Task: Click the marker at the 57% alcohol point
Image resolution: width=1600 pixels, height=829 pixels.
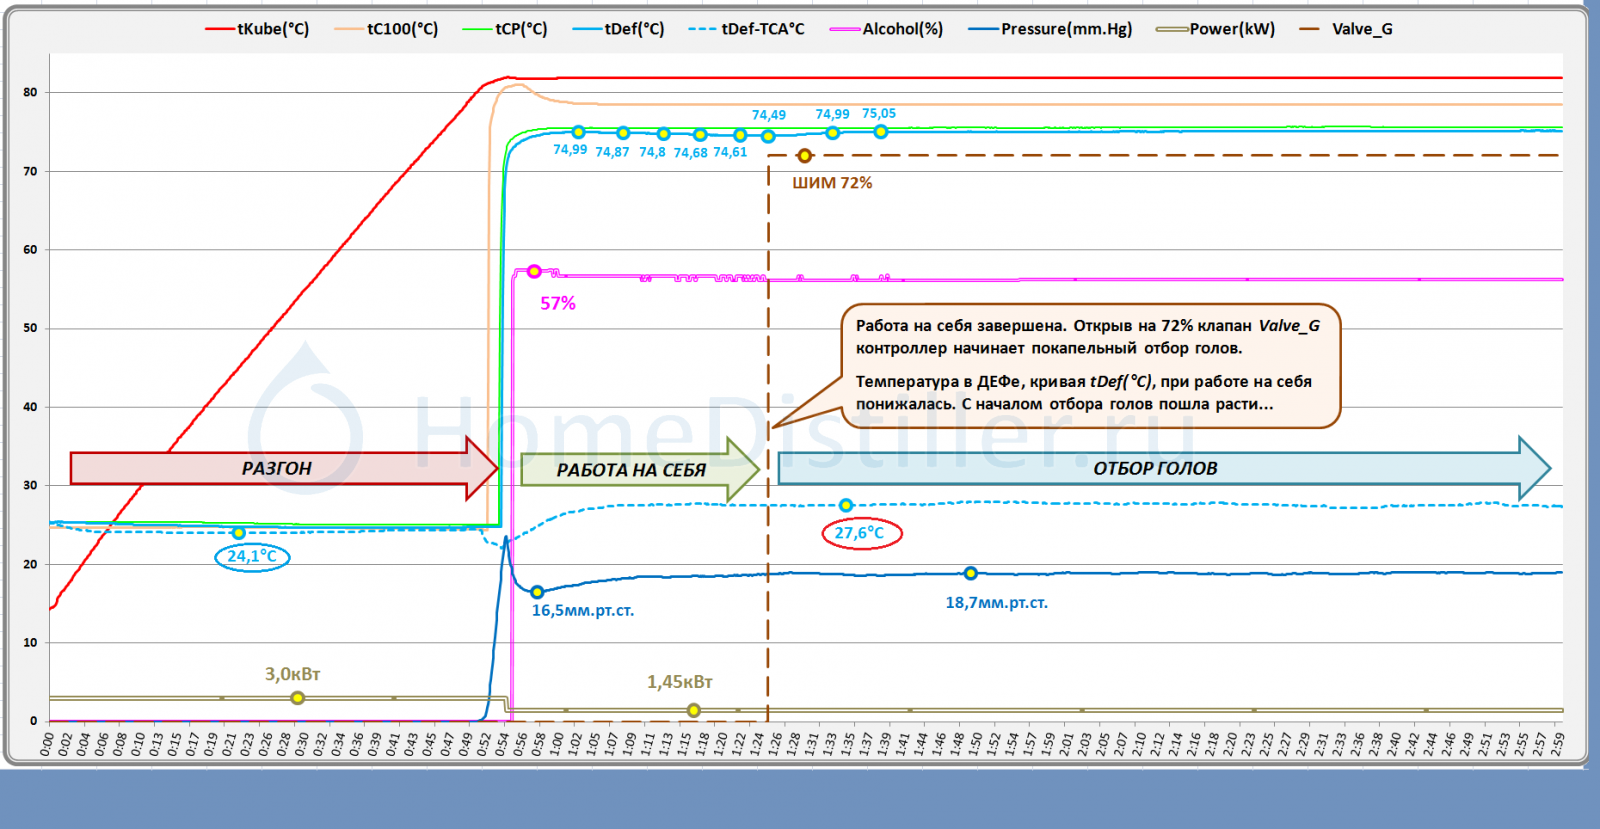Action: click(534, 272)
